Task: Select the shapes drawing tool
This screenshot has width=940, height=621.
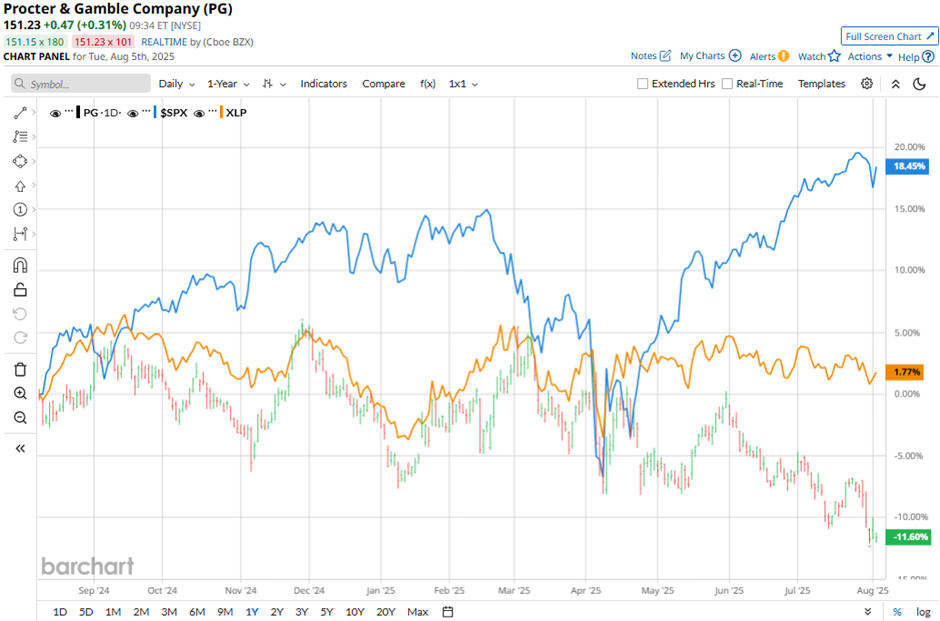Action: click(20, 161)
